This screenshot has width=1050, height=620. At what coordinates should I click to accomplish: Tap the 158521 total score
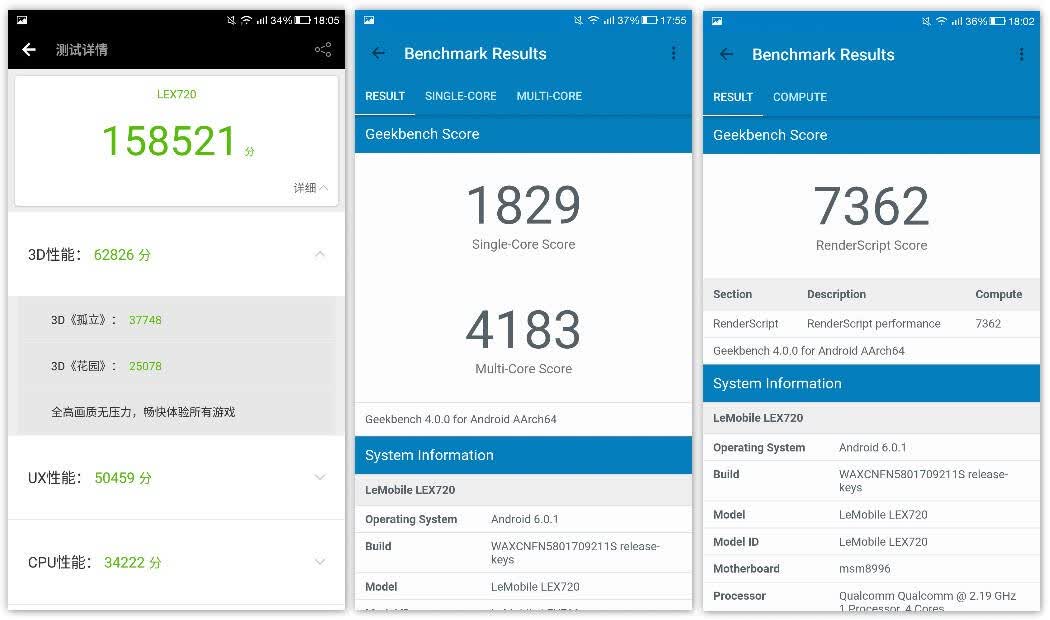(169, 141)
